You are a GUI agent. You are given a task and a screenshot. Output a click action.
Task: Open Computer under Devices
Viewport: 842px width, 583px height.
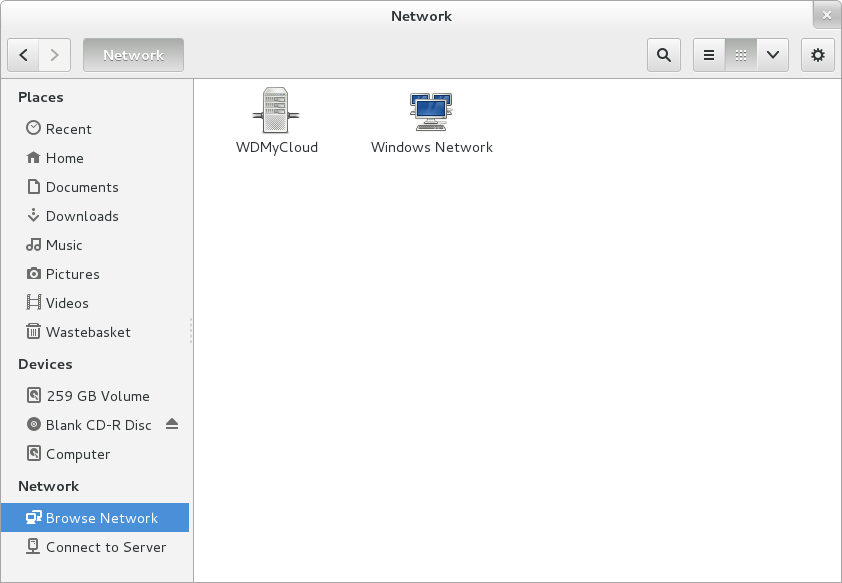click(x=77, y=454)
